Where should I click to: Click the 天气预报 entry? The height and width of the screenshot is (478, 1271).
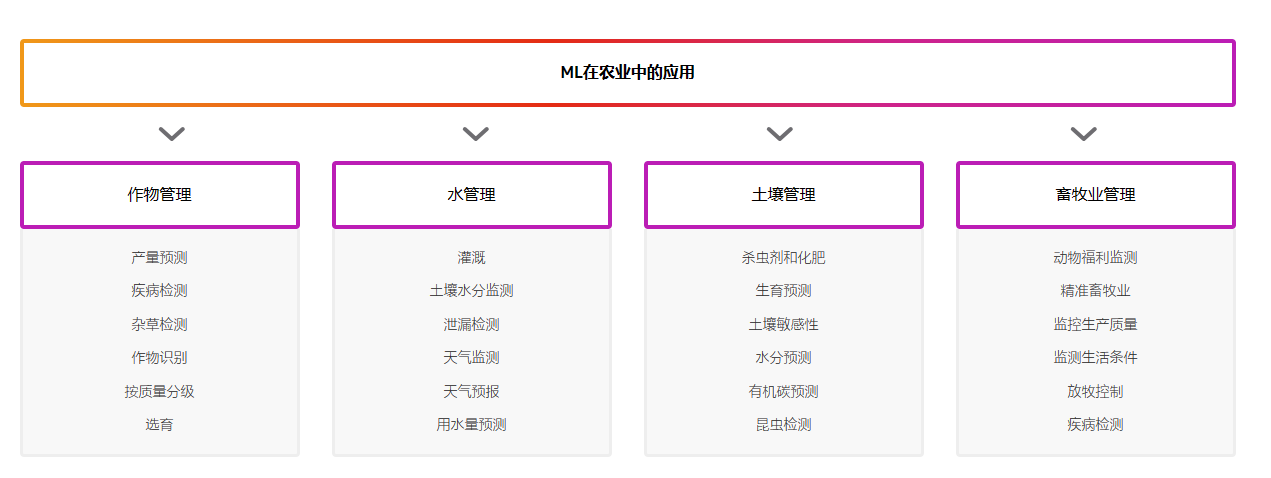pos(471,391)
